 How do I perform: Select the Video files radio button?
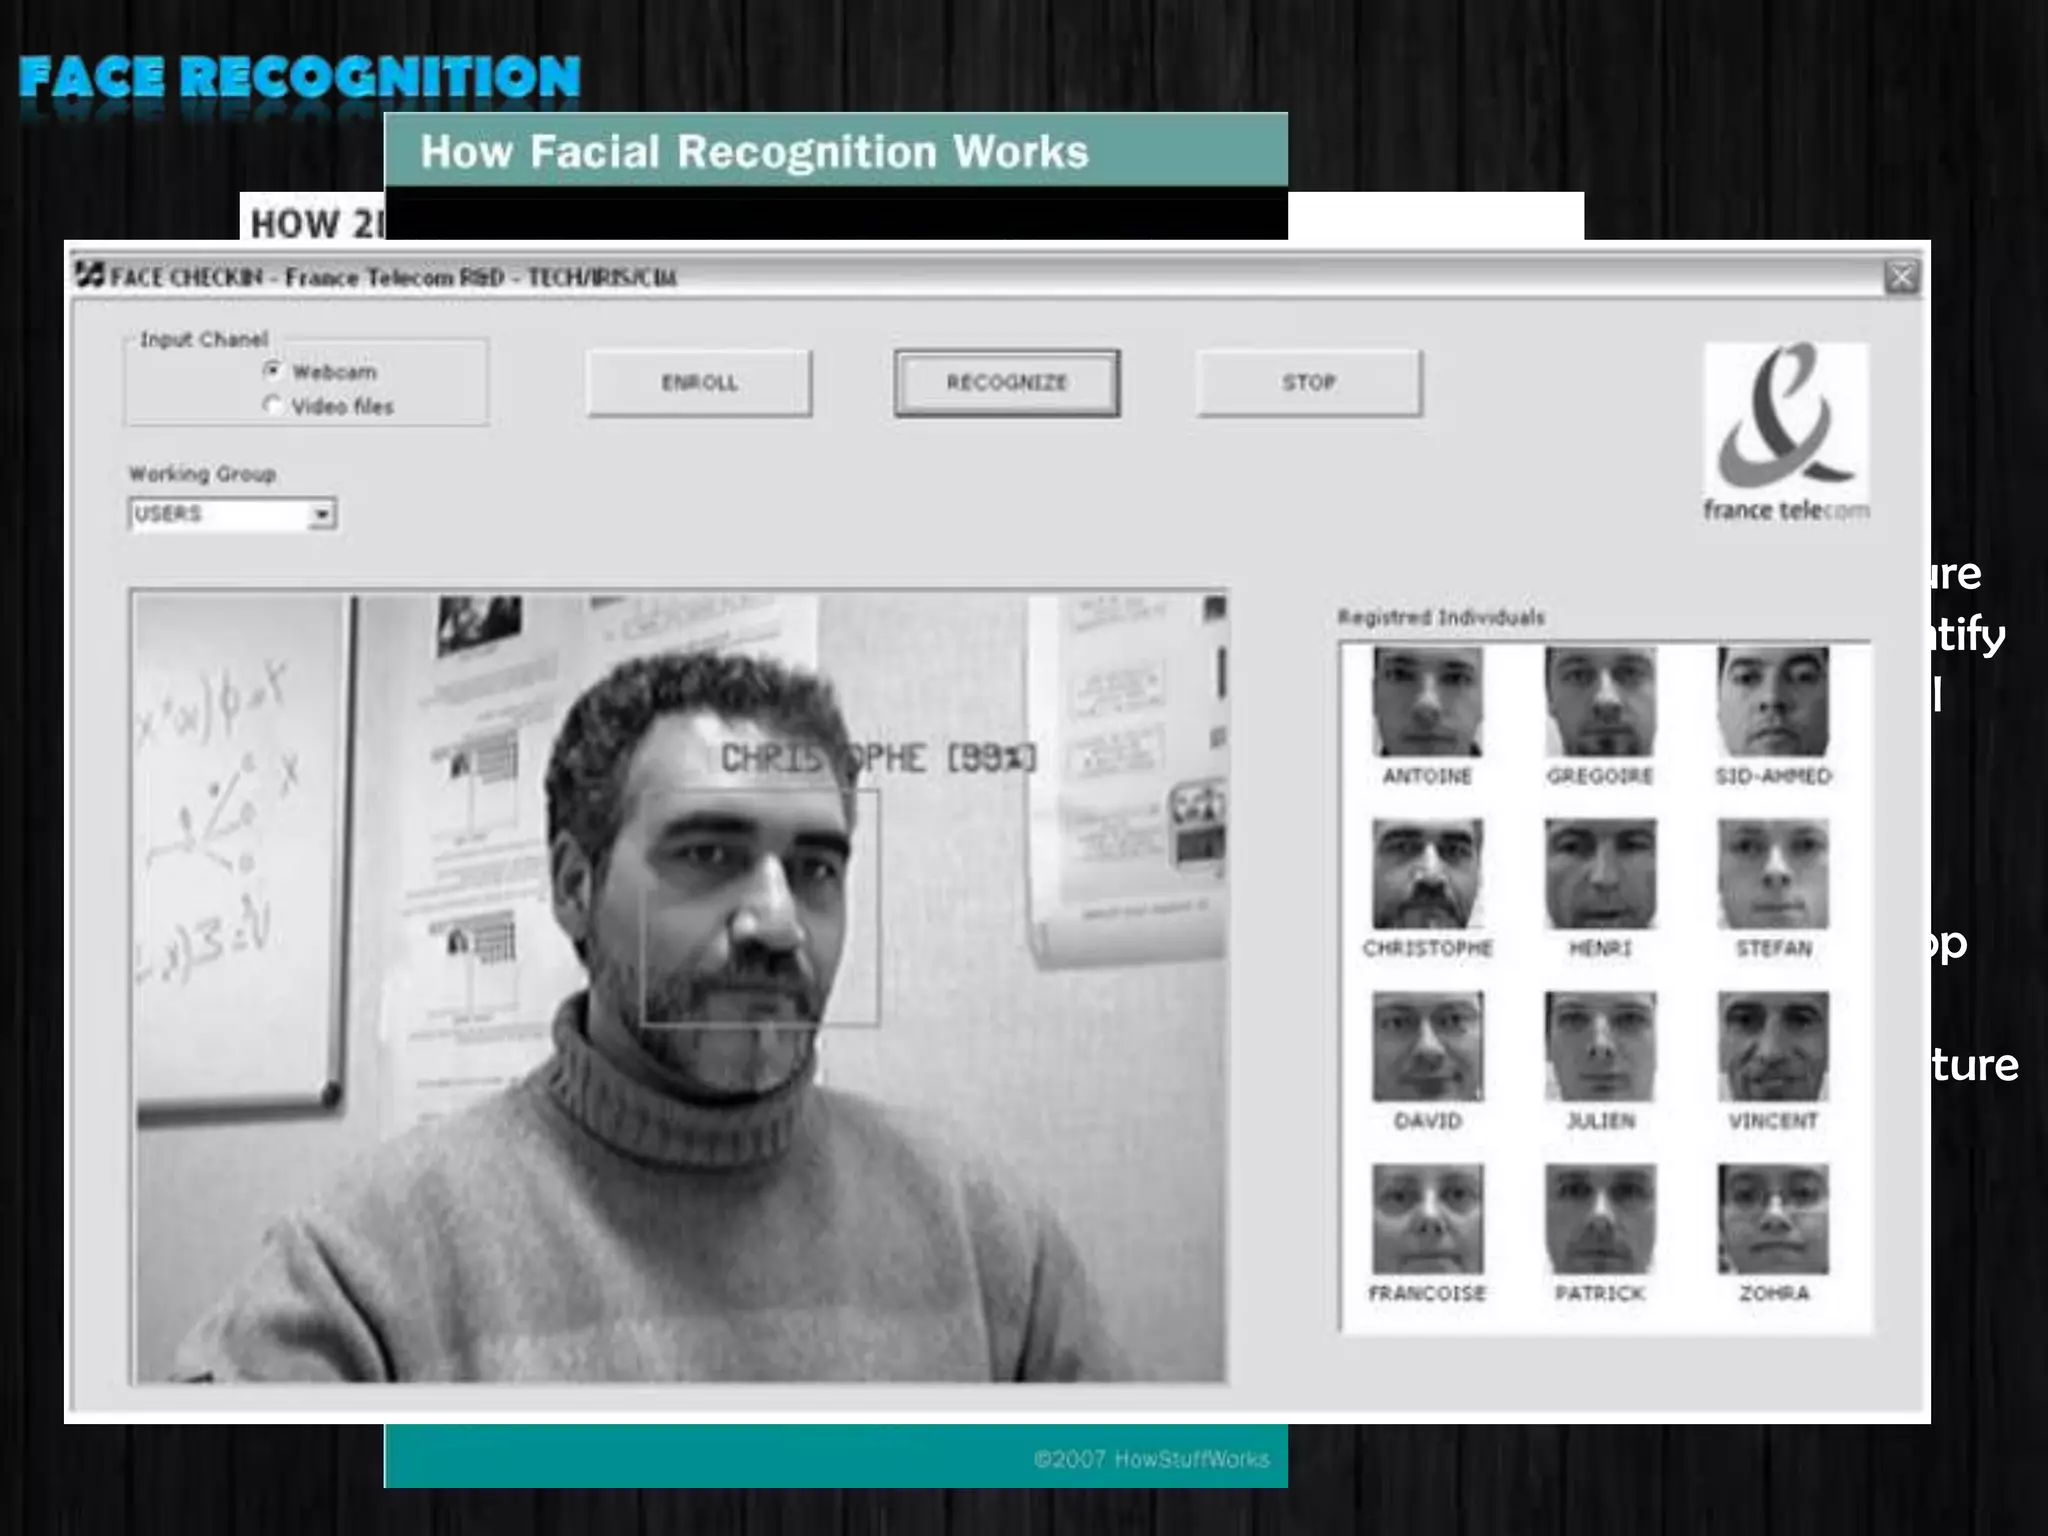point(272,405)
